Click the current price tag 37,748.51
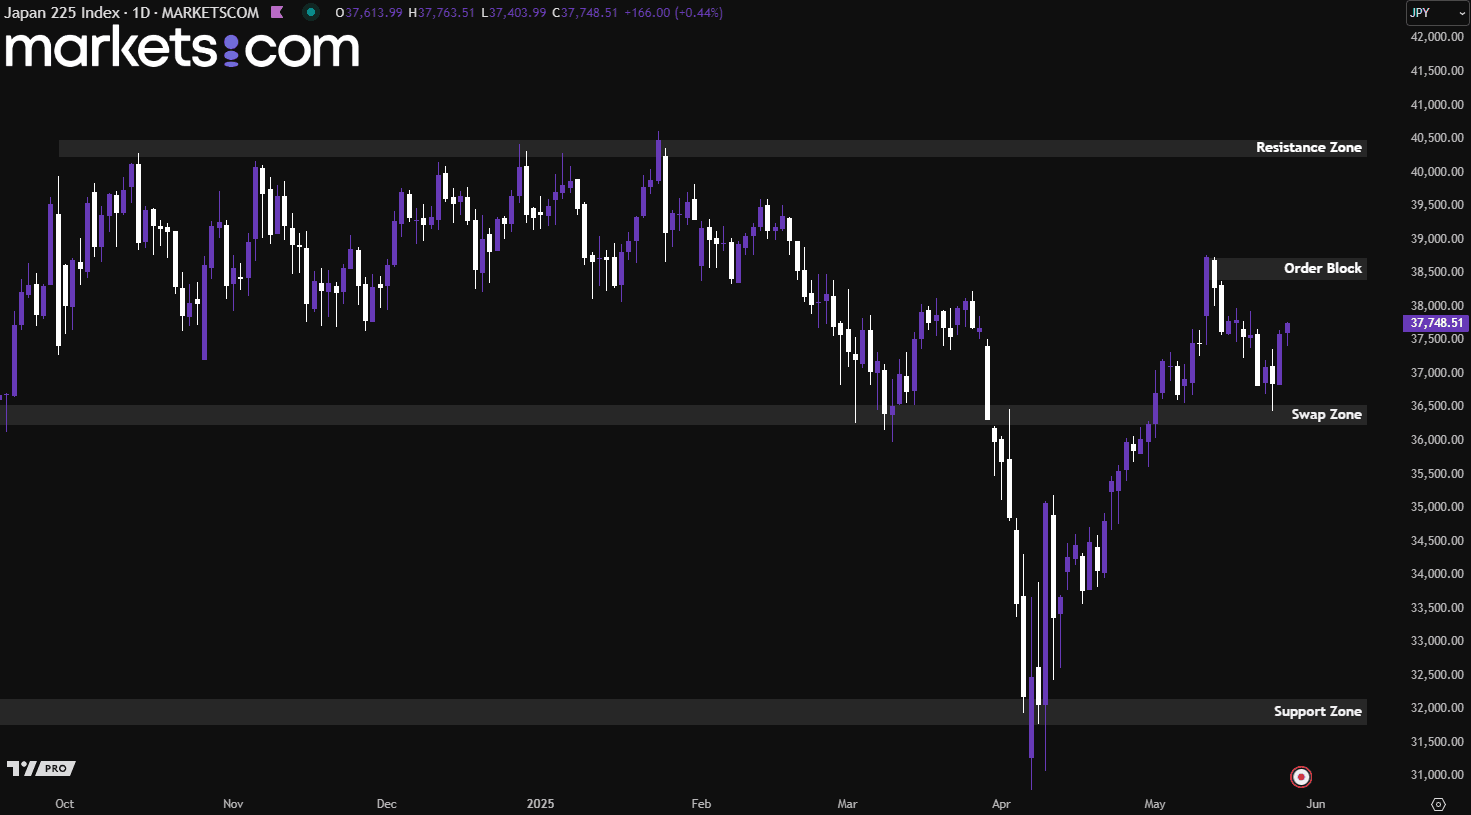Viewport: 1471px width, 815px height. (1436, 323)
